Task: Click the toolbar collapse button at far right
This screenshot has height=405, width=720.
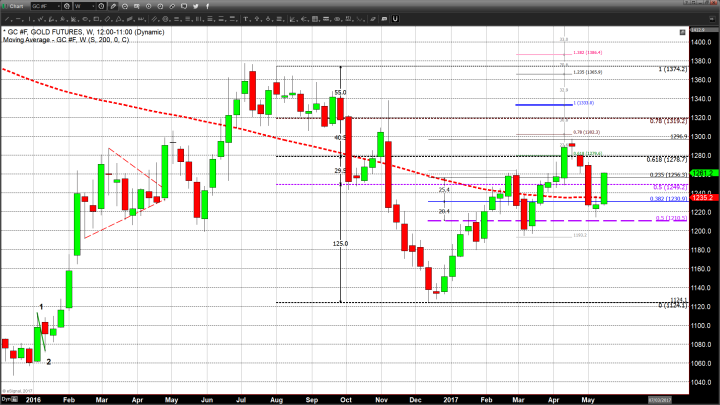Action: 711,19
